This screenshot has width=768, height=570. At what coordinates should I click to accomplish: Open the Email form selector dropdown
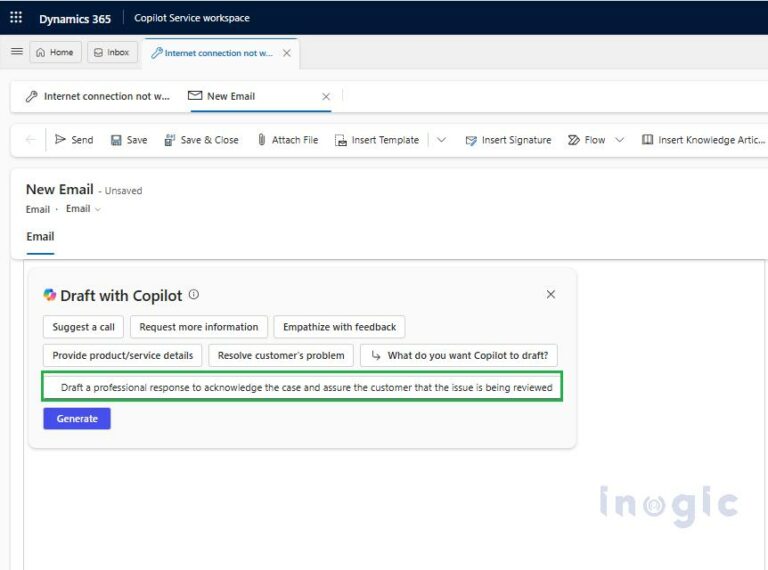tap(83, 209)
